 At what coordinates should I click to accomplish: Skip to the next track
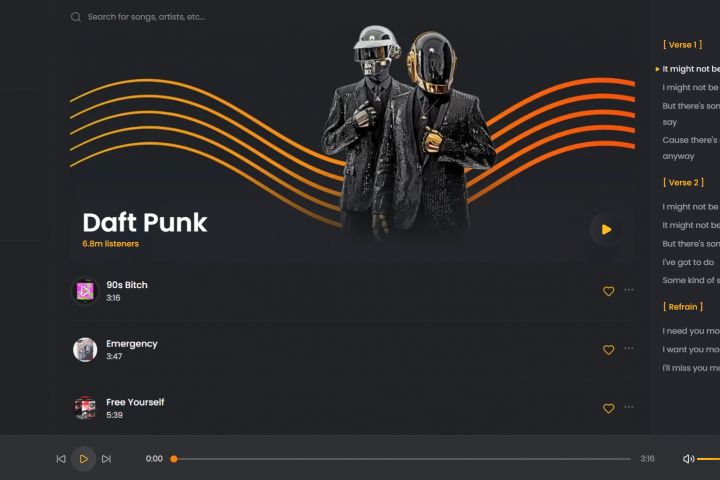(106, 459)
